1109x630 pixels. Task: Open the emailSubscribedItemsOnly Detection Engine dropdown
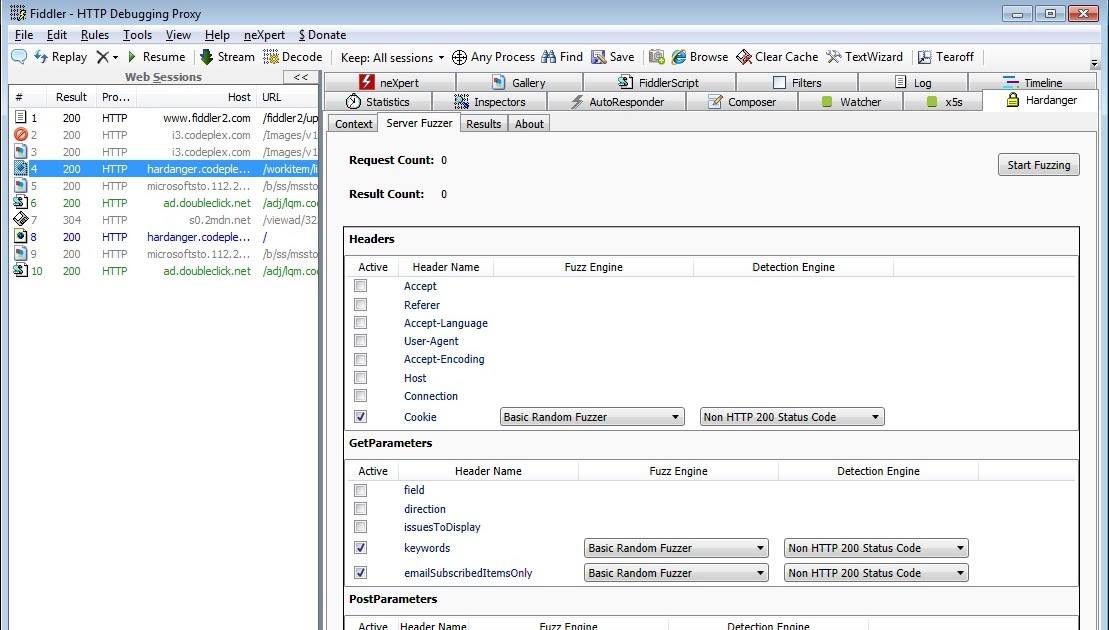(876, 573)
